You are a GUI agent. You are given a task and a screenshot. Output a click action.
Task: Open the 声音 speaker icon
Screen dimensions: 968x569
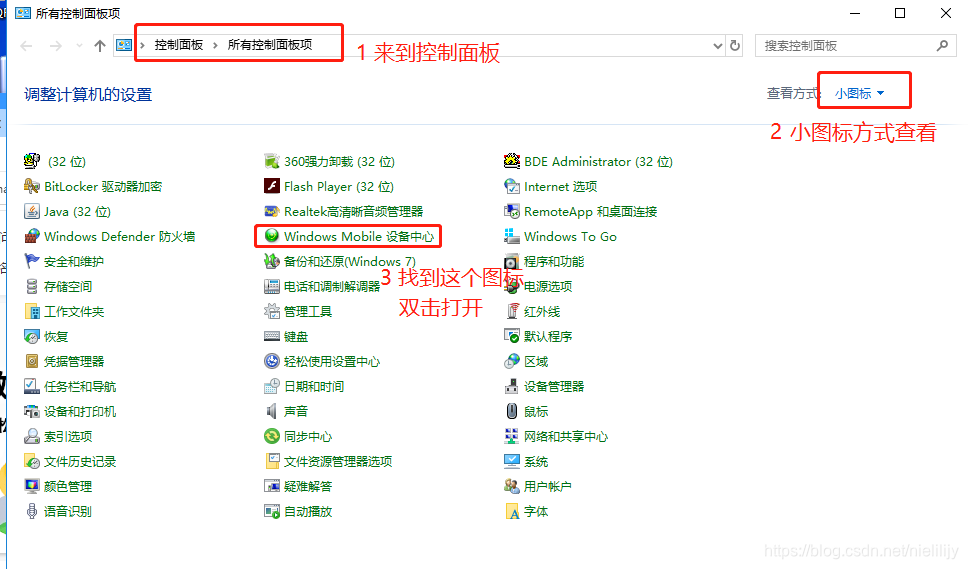(x=272, y=411)
